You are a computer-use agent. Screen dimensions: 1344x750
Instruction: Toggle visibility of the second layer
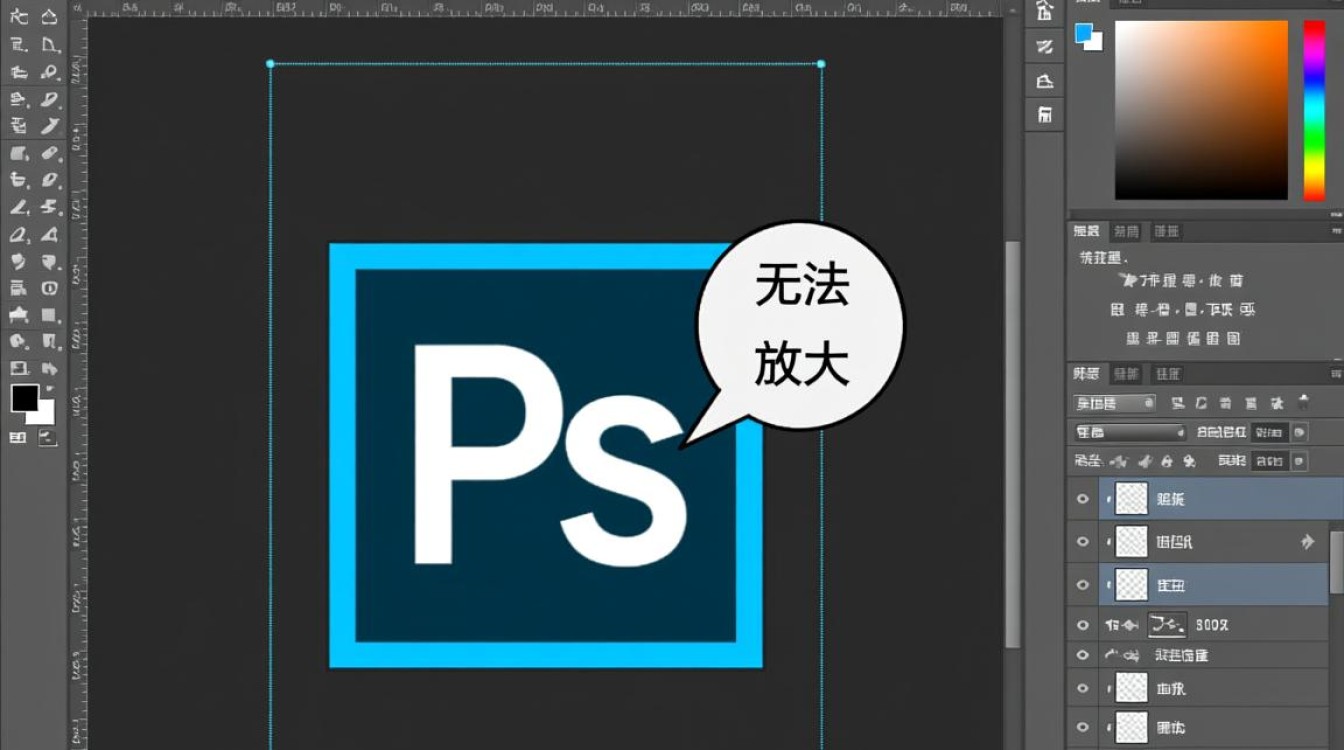tap(1082, 542)
